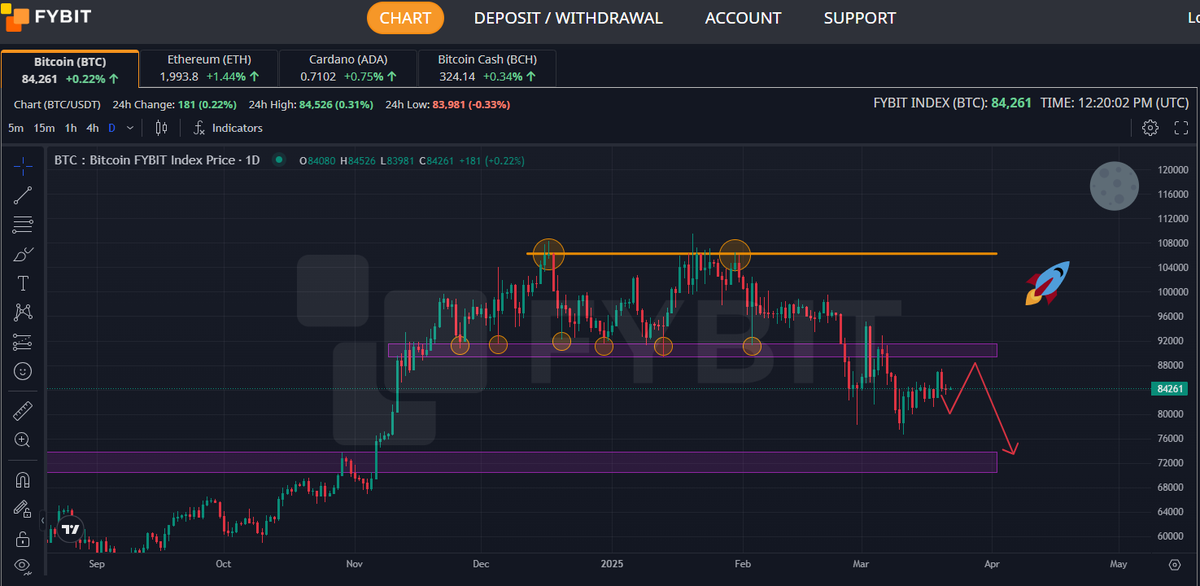Switch to the 5m timeframe

click(16, 128)
